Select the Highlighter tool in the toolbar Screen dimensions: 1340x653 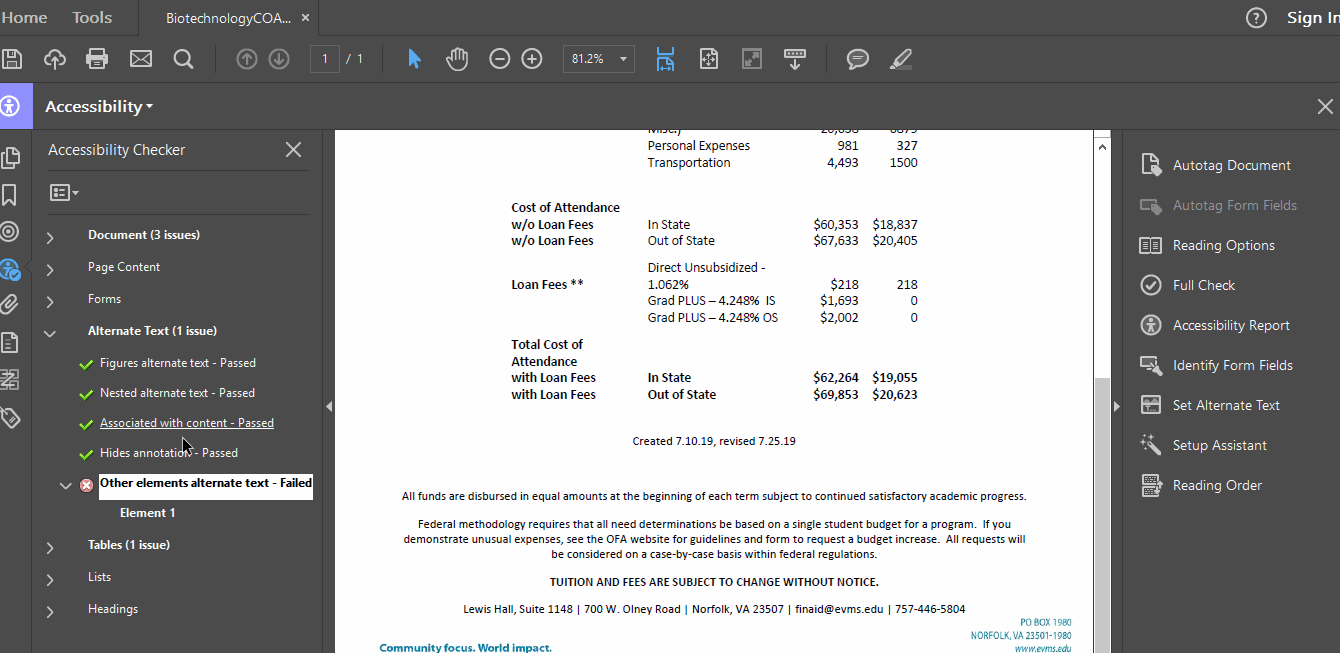click(900, 59)
